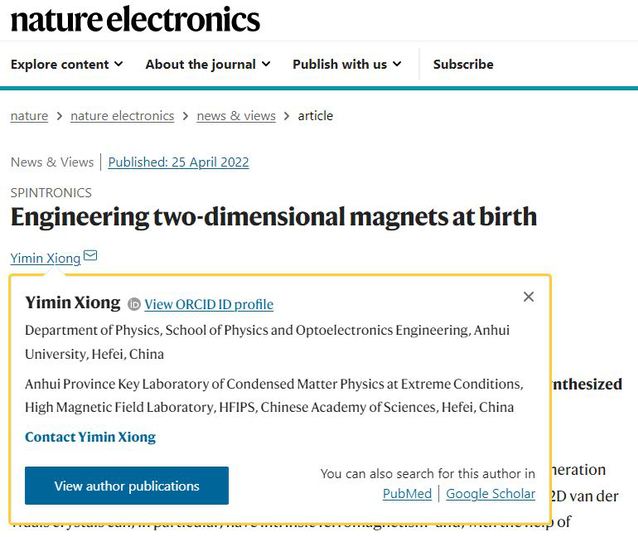Click the nature electronics journal logo
The width and height of the screenshot is (638, 537).
click(135, 19)
